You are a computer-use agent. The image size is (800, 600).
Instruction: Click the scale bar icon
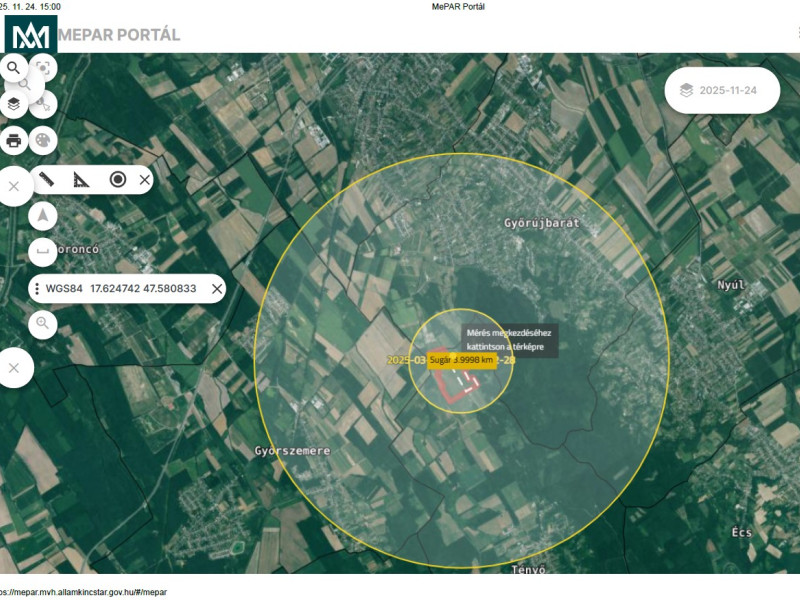click(x=43, y=250)
